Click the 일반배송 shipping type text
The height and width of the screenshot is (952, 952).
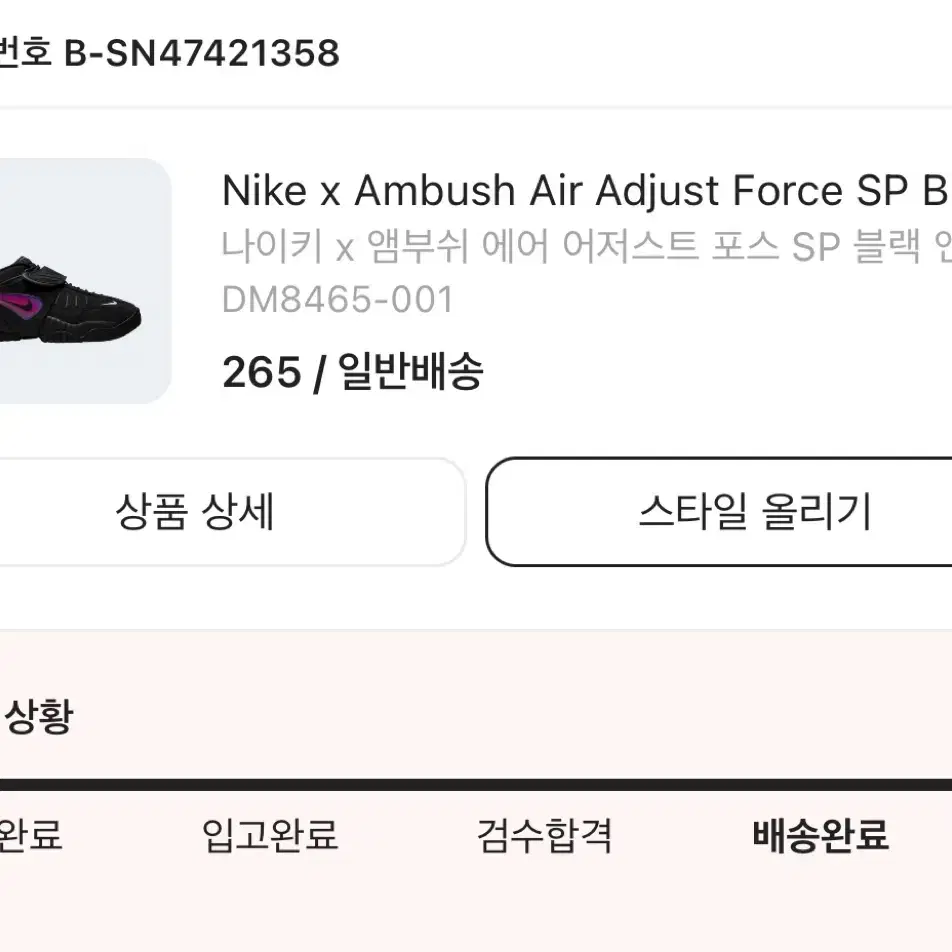(410, 372)
